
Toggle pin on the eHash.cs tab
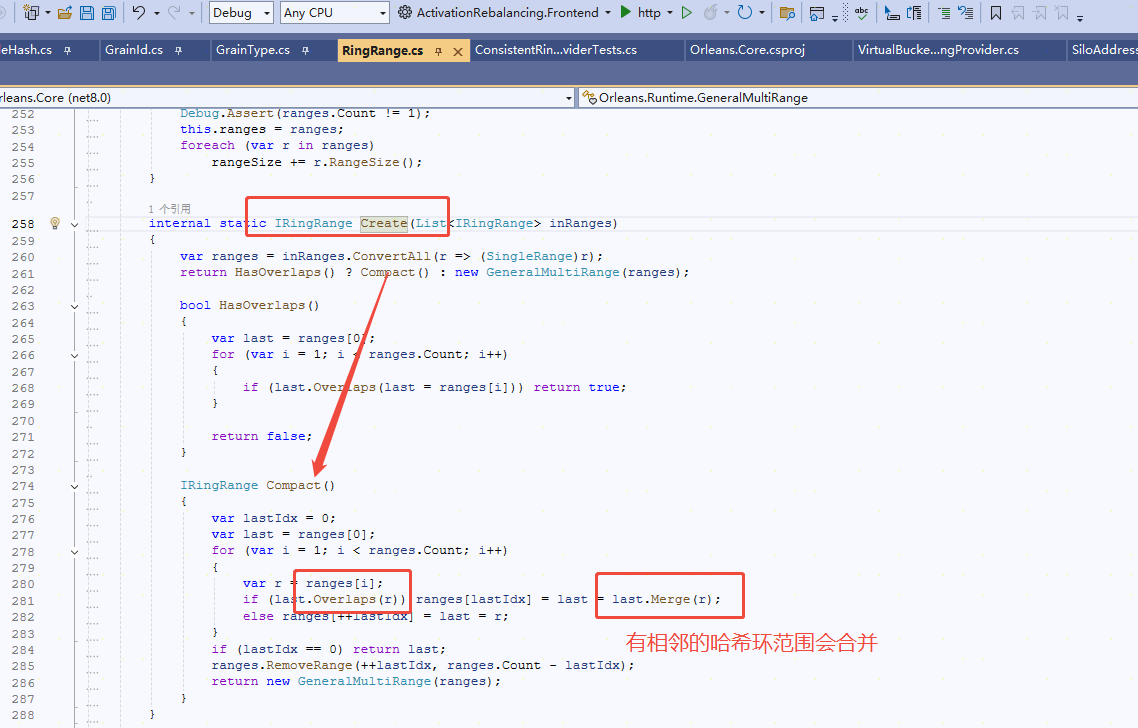coord(67,51)
